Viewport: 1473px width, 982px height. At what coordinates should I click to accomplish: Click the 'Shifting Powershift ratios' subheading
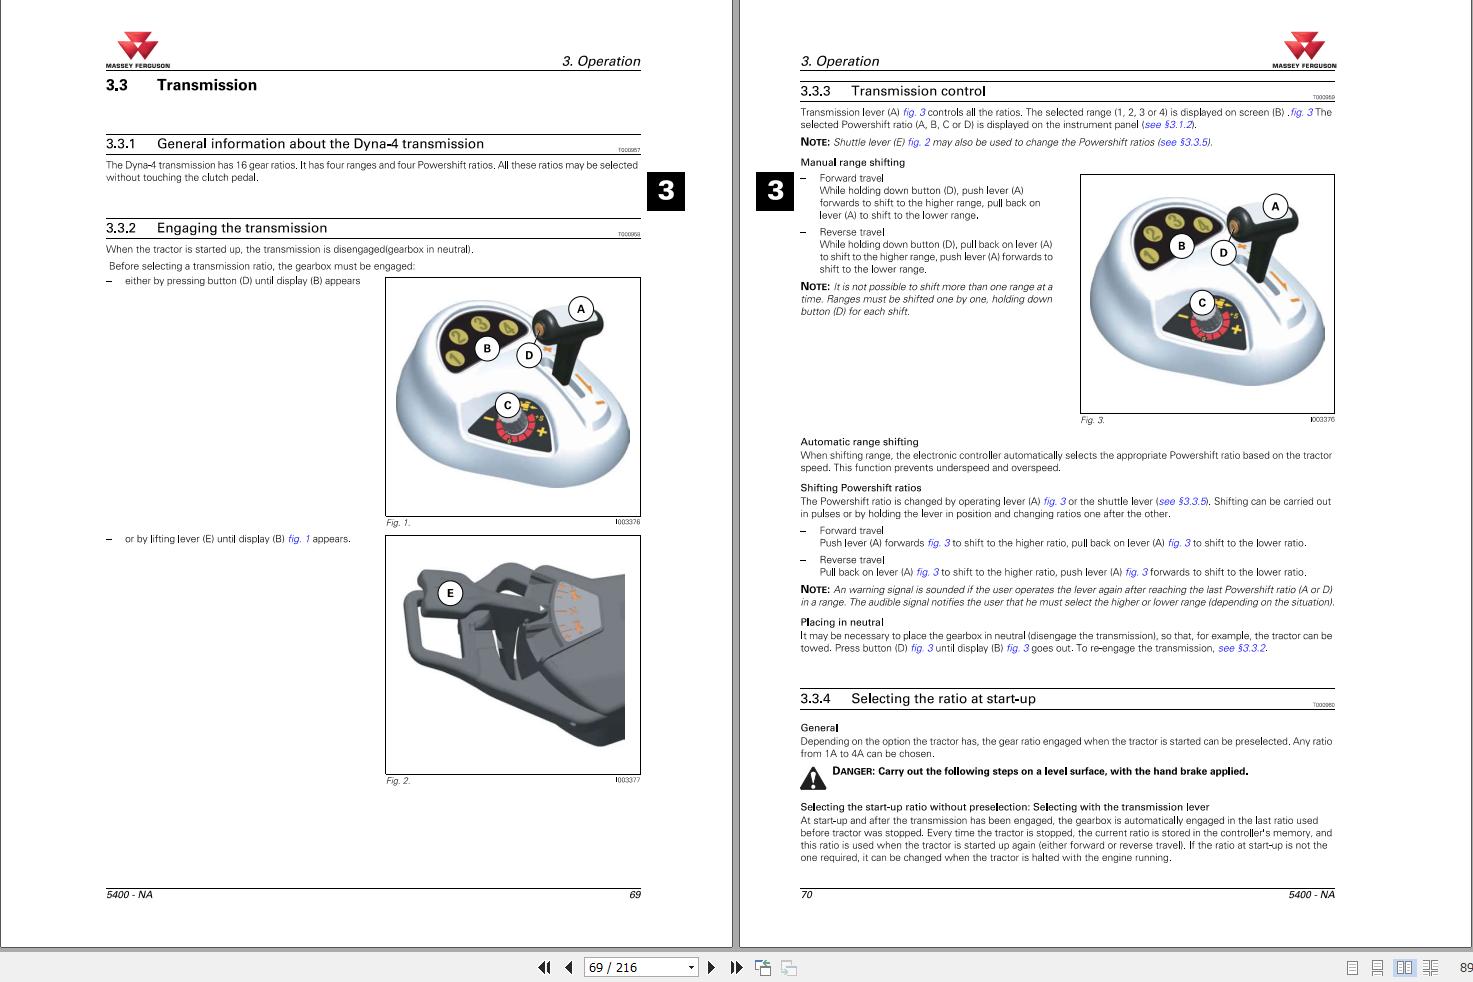point(861,488)
